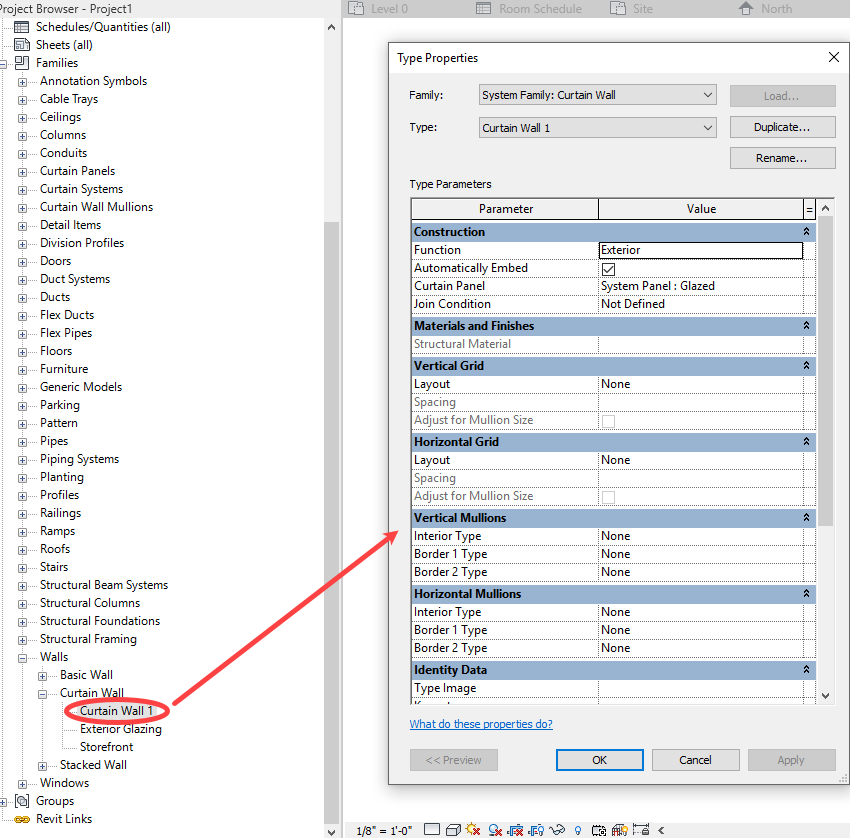The width and height of the screenshot is (850, 838).
Task: Select Curtain Wall 1 in Project Browser
Action: 116,711
